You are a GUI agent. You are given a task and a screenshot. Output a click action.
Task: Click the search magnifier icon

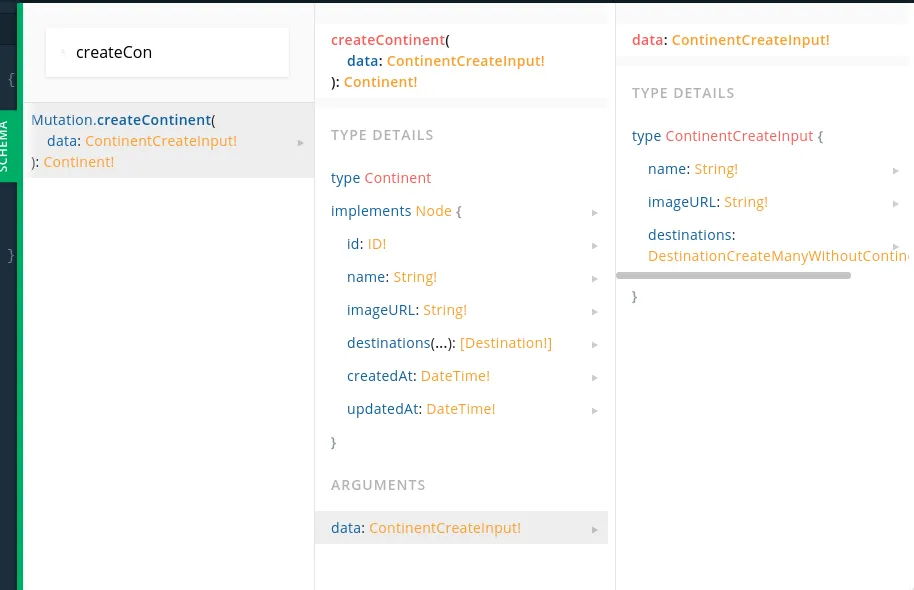(x=63, y=51)
